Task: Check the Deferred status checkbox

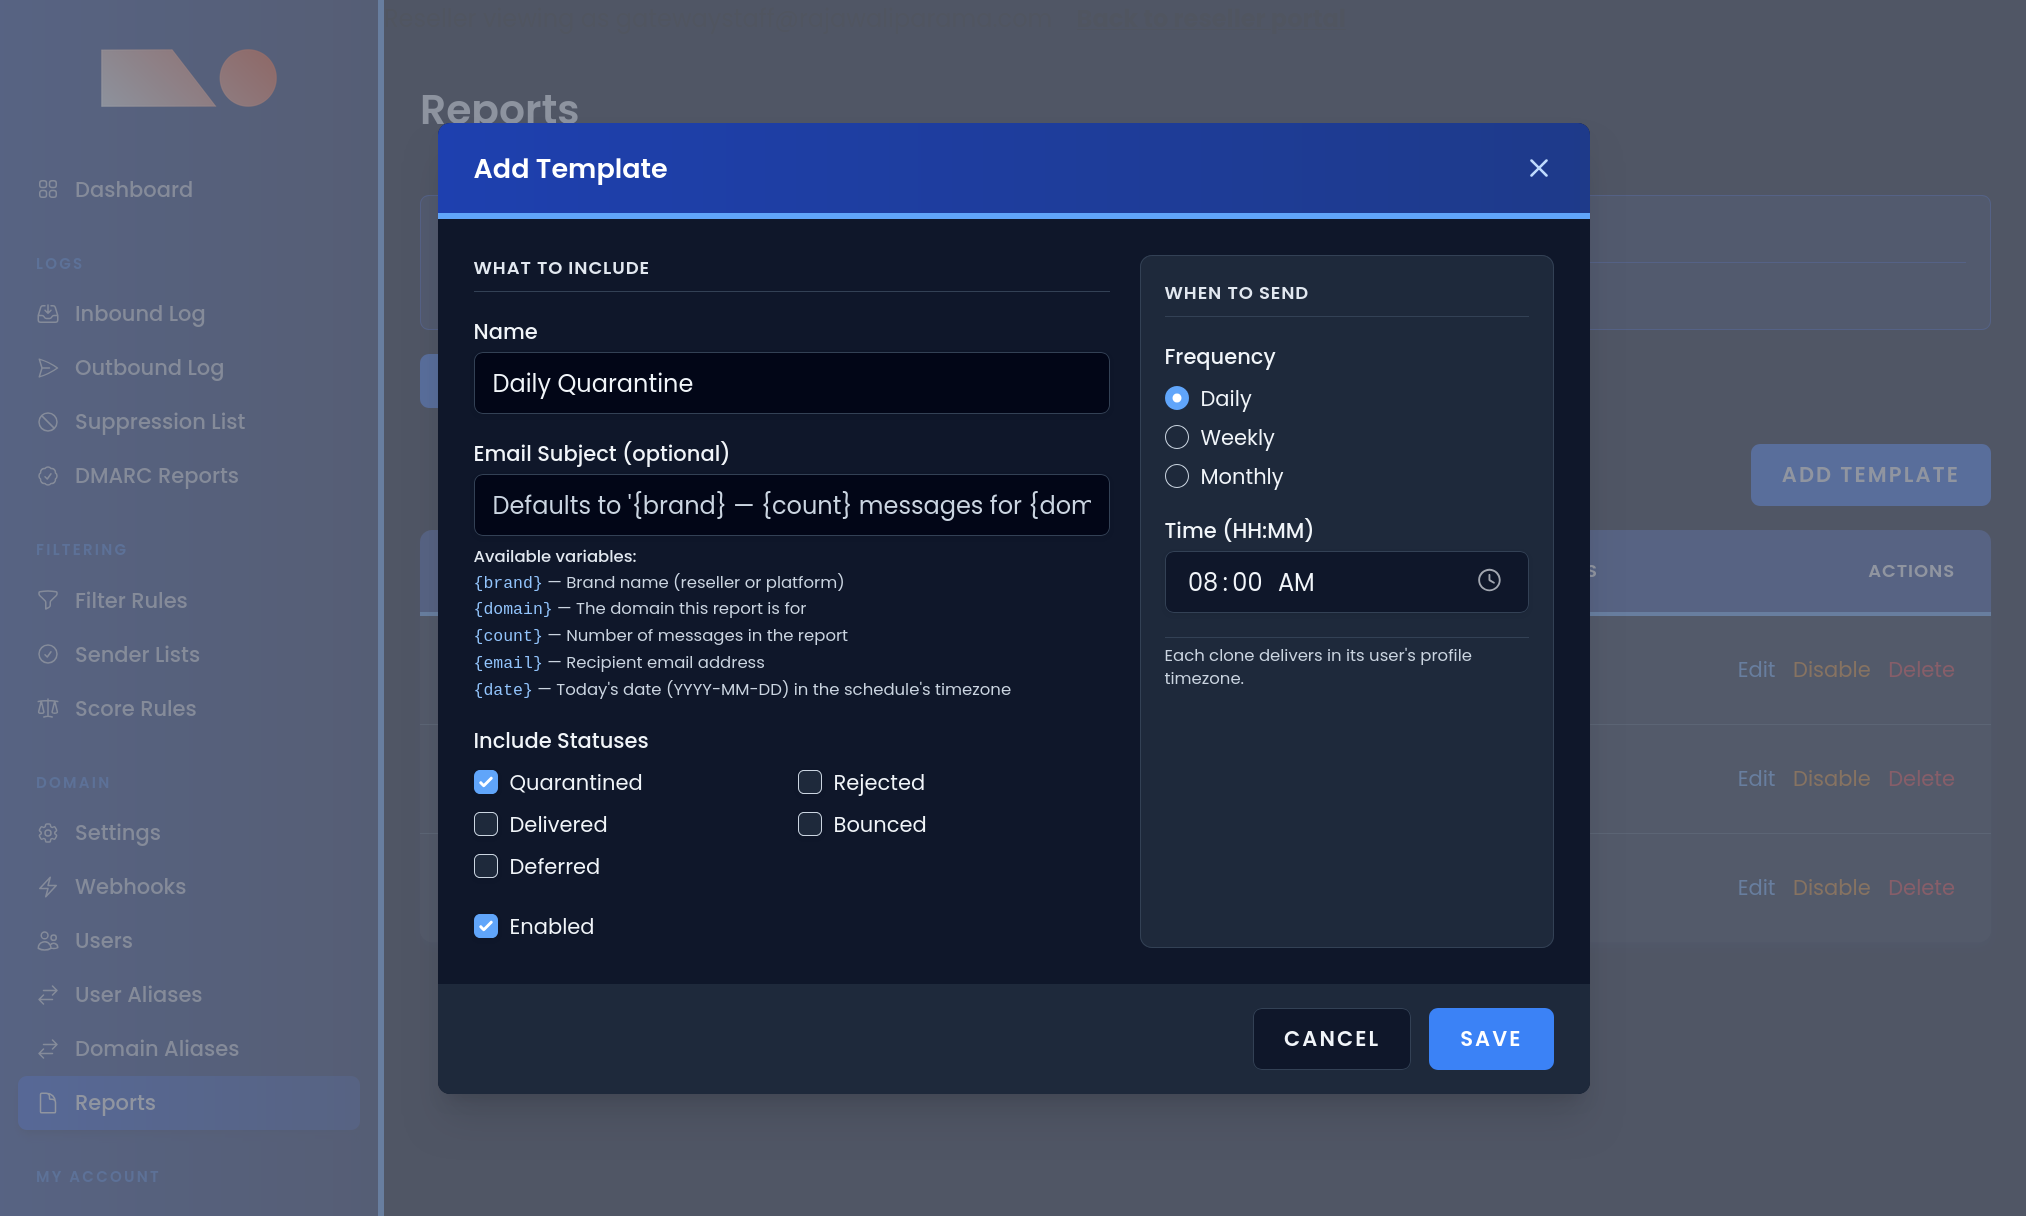Action: tap(486, 866)
